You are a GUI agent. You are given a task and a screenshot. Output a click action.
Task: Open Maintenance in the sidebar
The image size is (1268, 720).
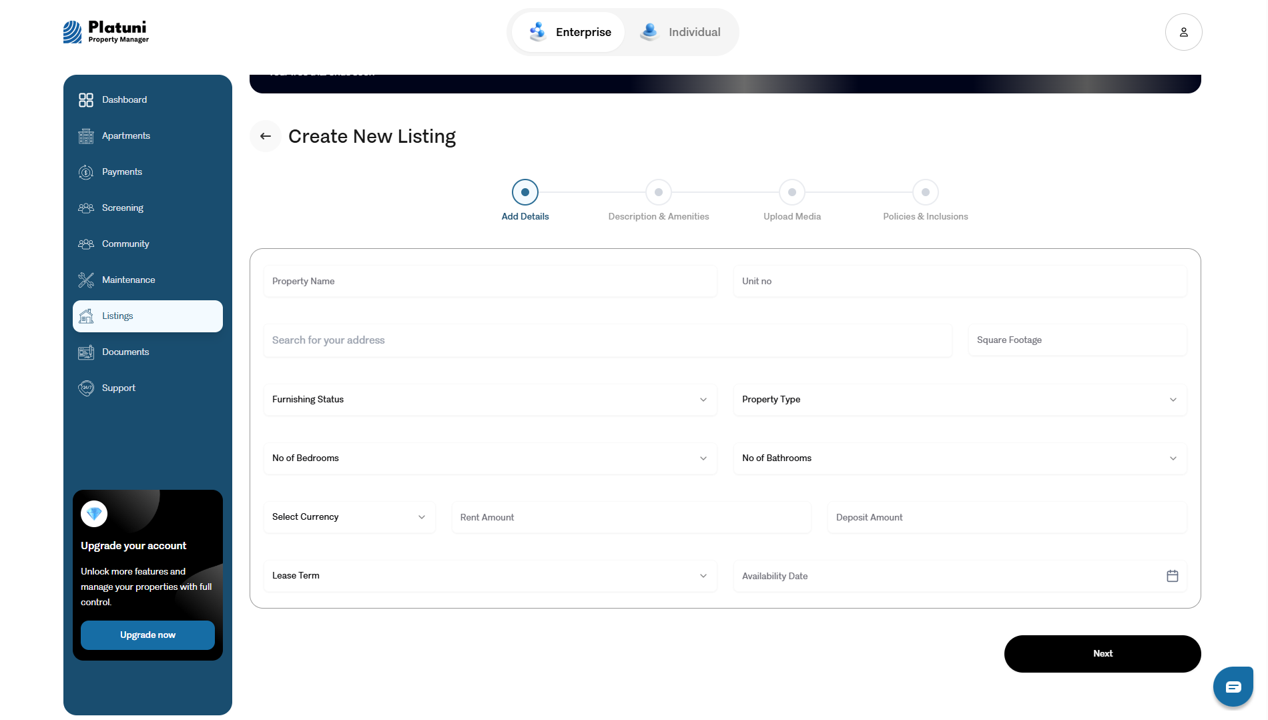click(x=148, y=280)
